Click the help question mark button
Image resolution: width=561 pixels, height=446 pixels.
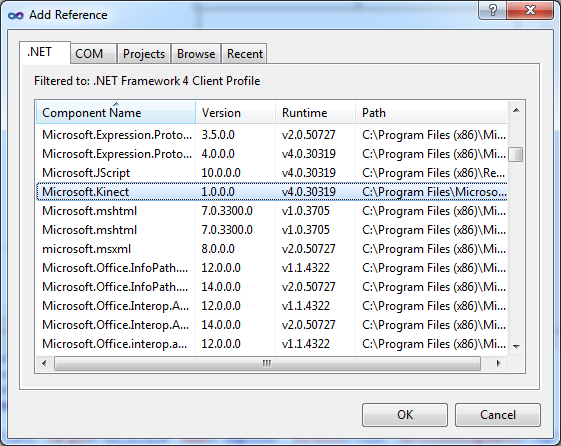(492, 10)
